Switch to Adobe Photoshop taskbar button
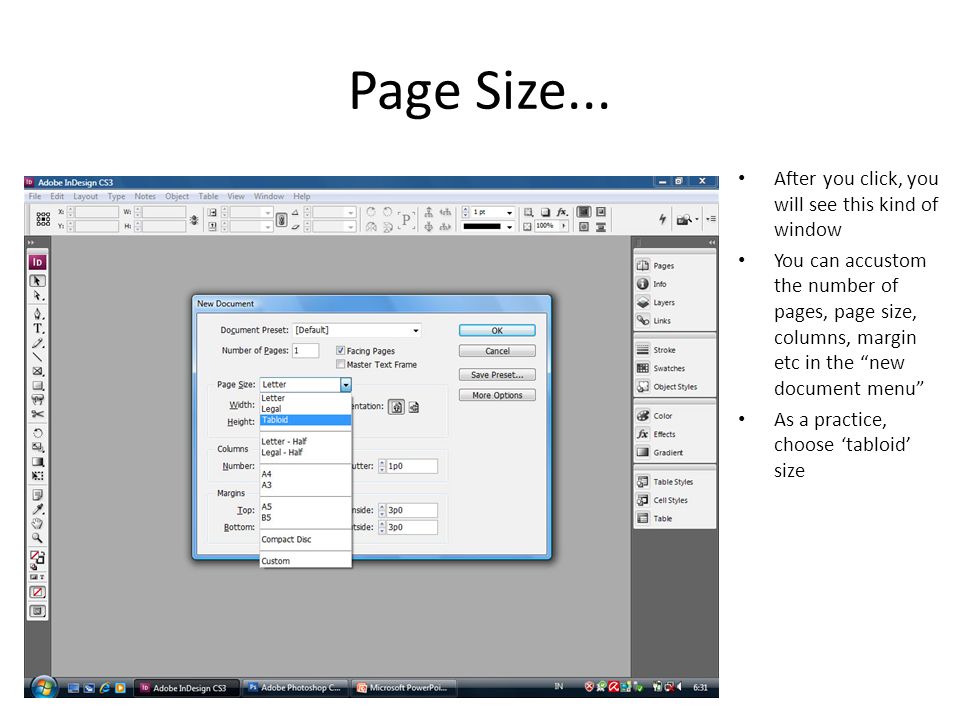Image resolution: width=960 pixels, height=720 pixels. tap(296, 688)
